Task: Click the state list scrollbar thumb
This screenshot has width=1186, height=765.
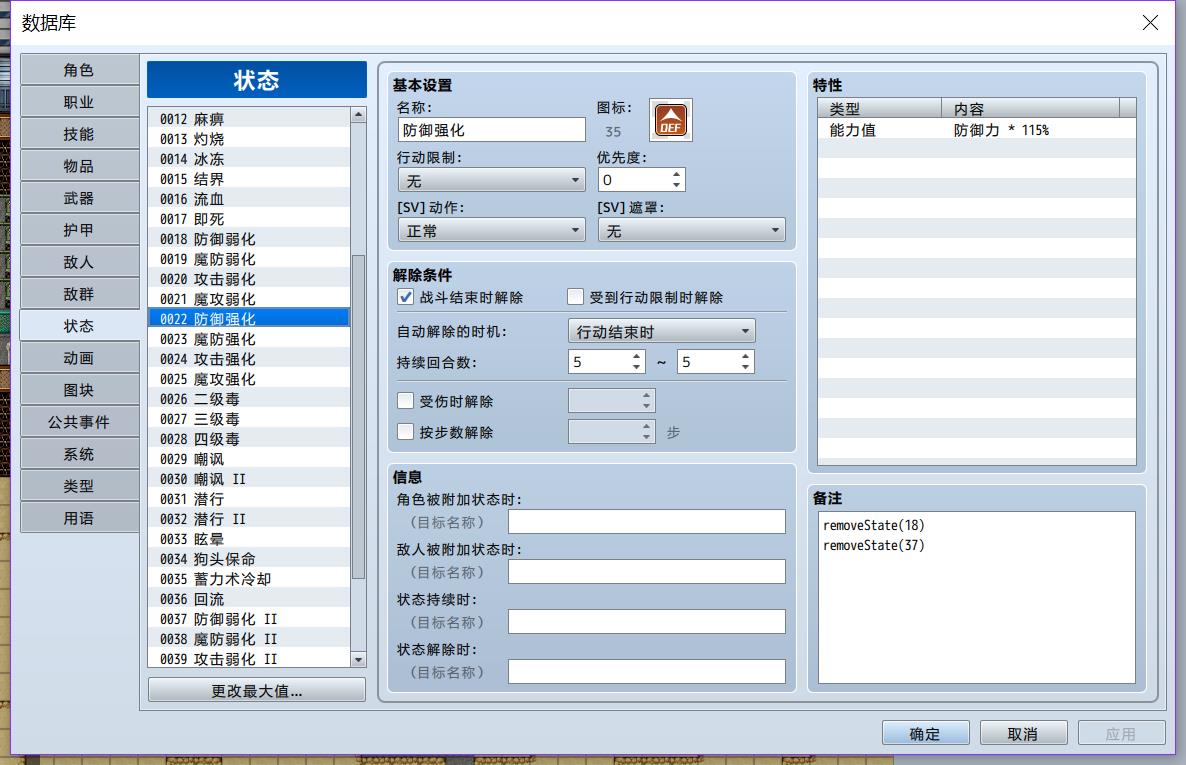Action: click(x=359, y=416)
